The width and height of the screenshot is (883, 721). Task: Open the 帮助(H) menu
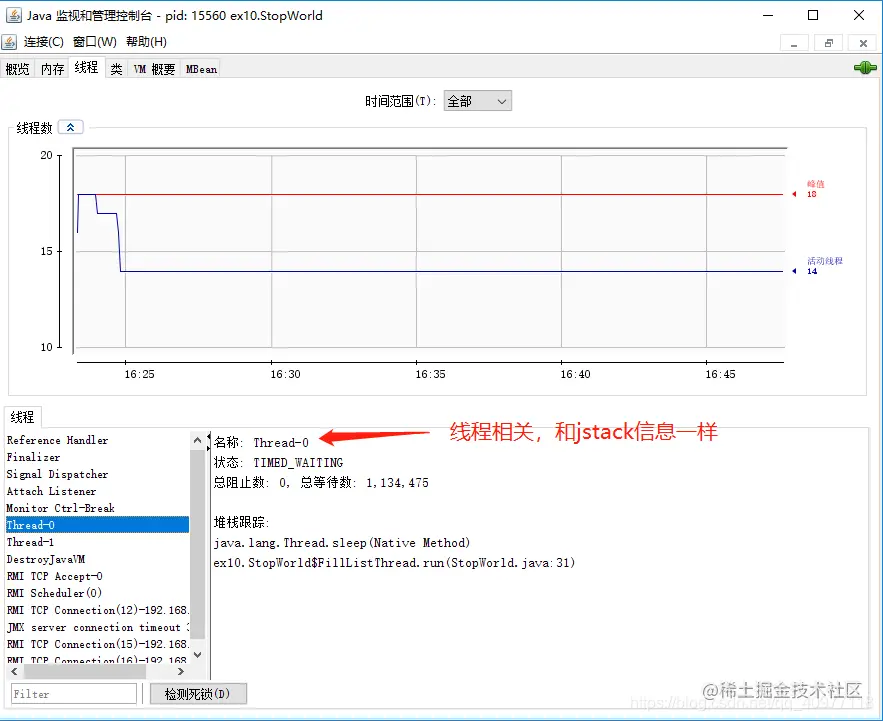coord(146,42)
